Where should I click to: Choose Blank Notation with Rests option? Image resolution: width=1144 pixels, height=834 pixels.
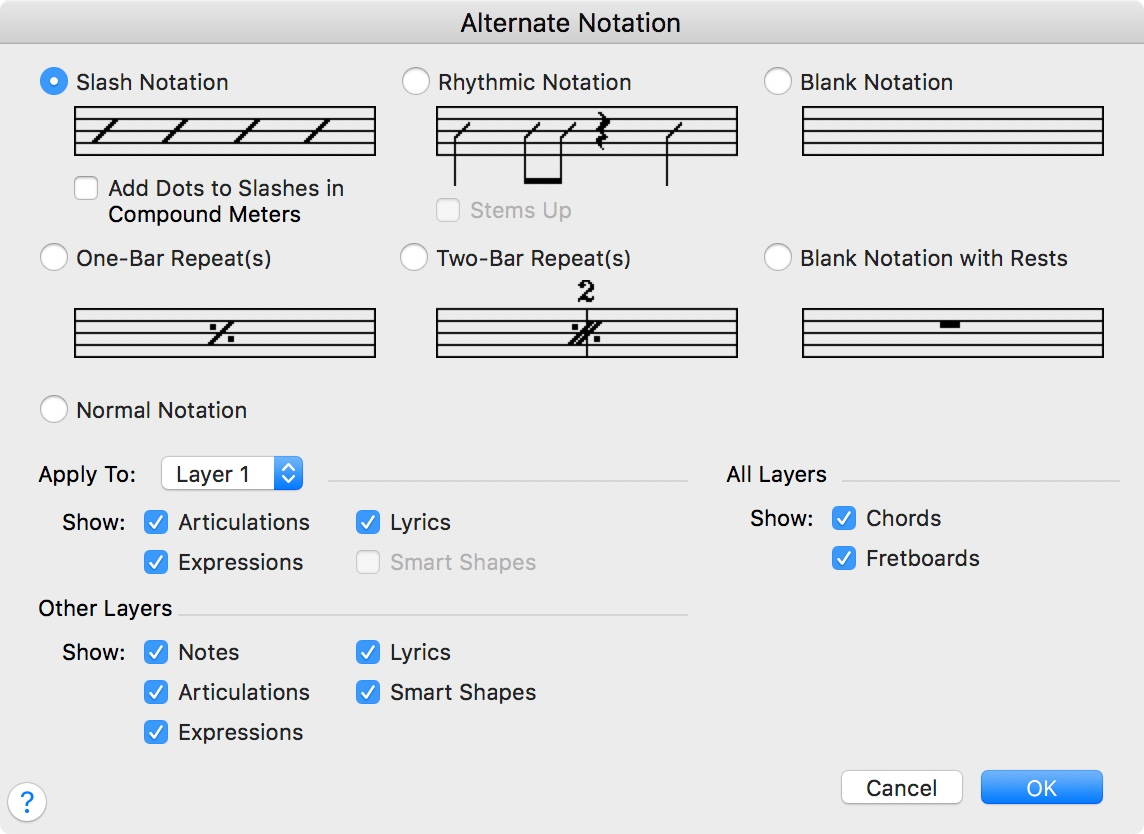(778, 258)
